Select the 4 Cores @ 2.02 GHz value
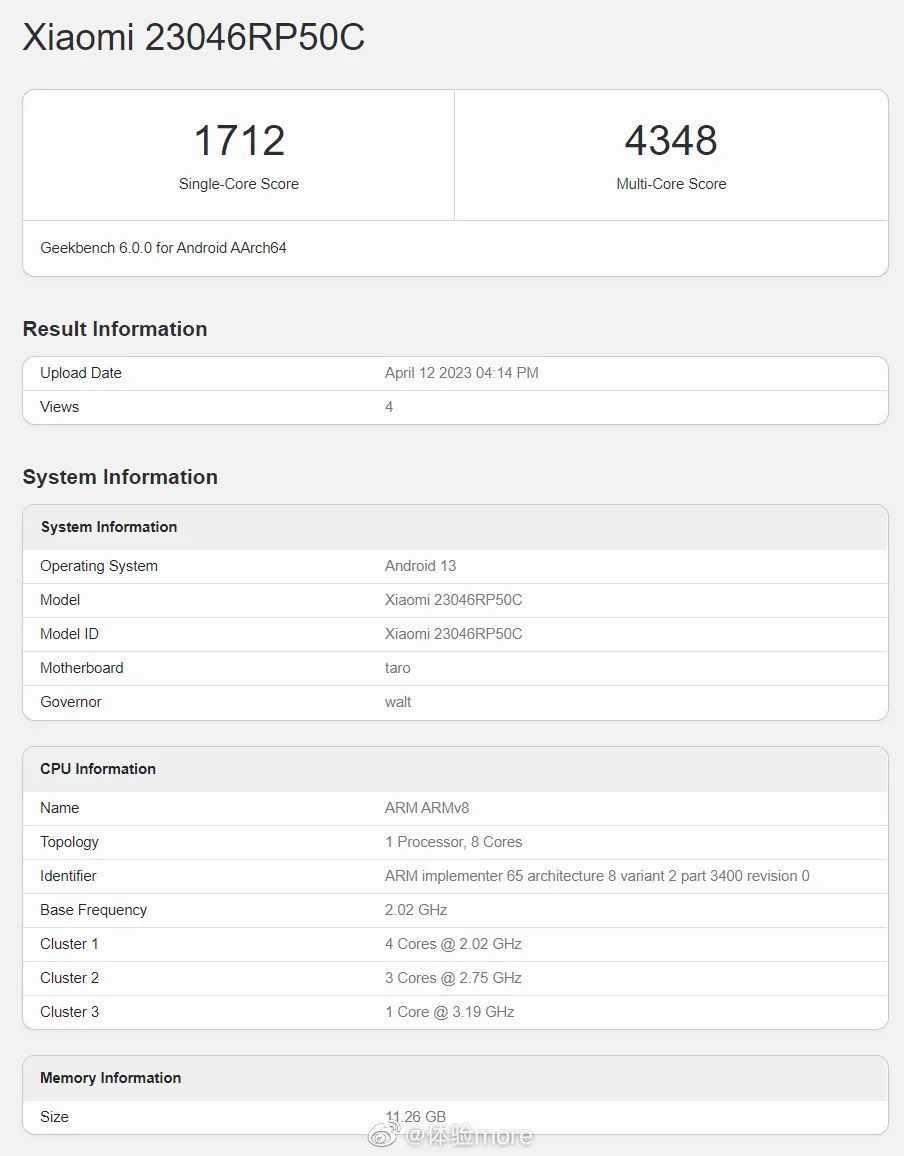904x1156 pixels. tap(453, 944)
